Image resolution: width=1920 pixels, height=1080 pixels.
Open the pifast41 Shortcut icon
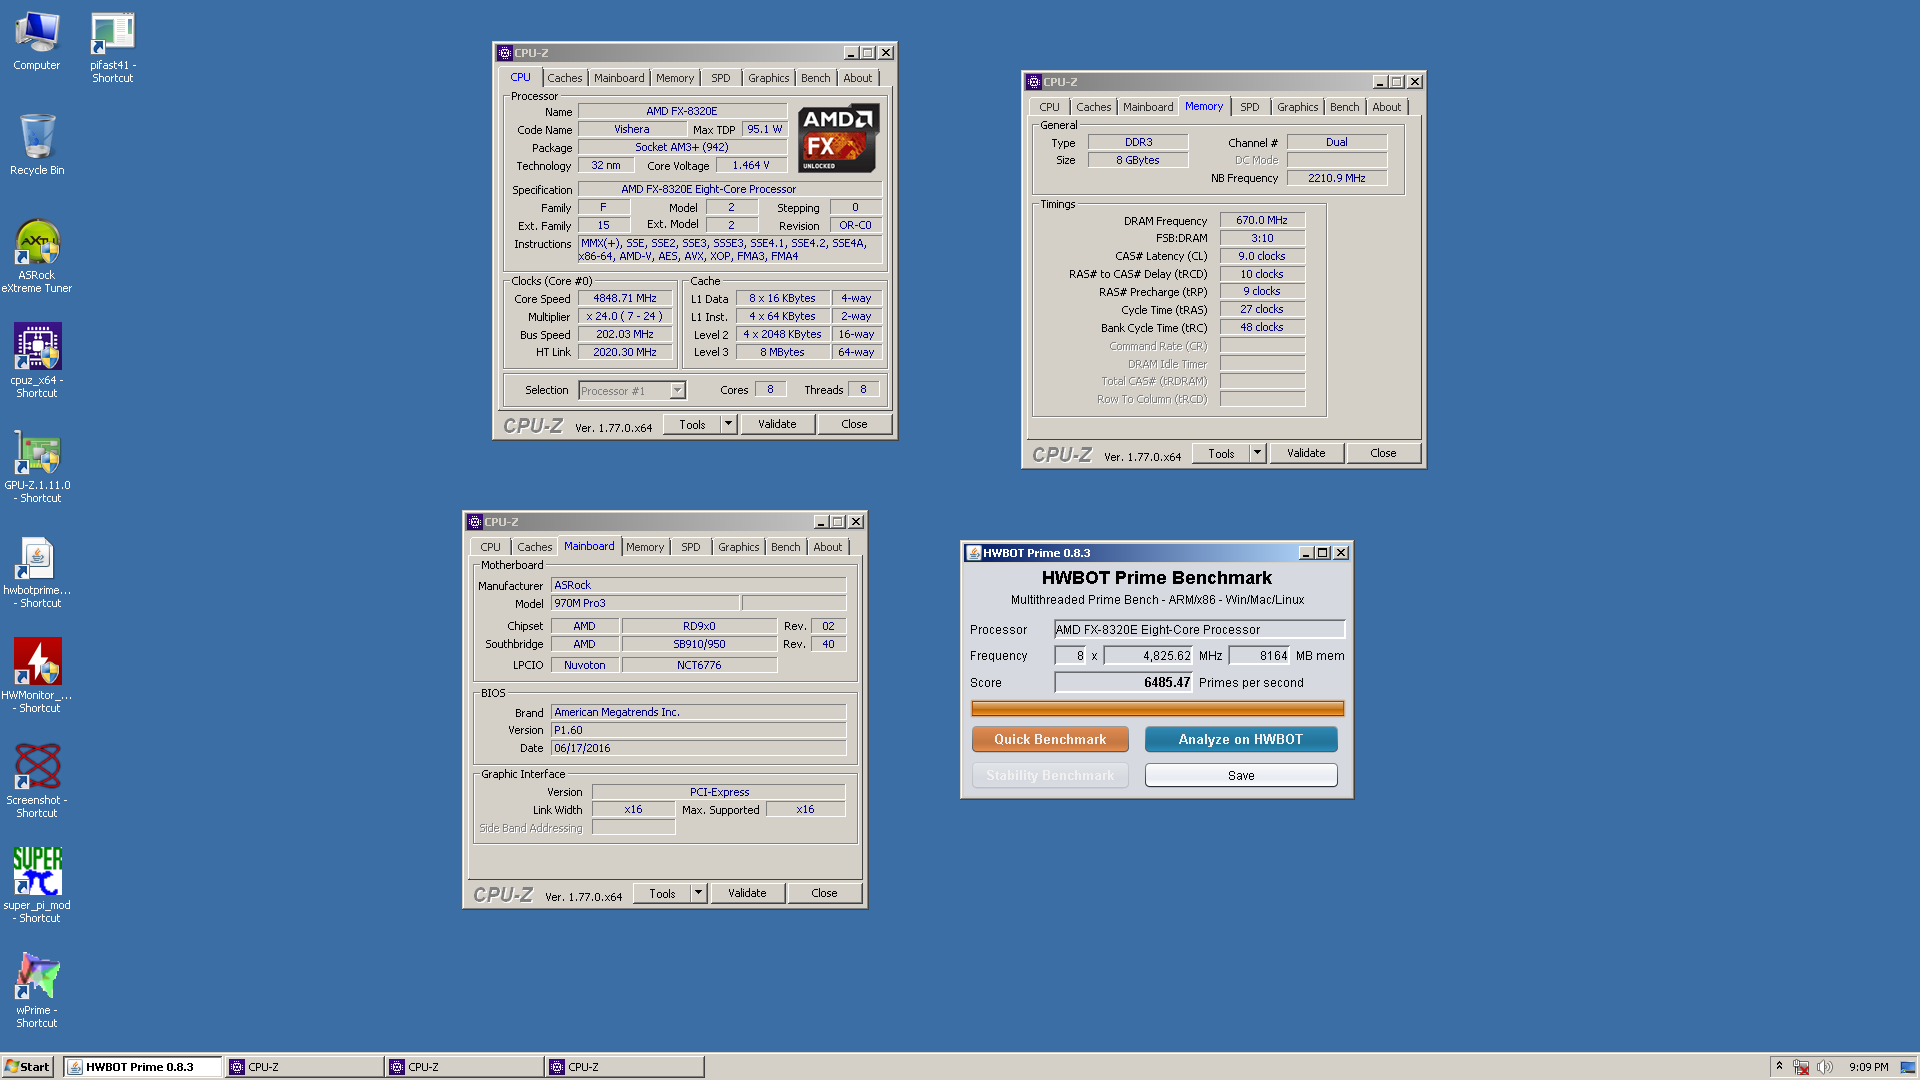[x=112, y=47]
